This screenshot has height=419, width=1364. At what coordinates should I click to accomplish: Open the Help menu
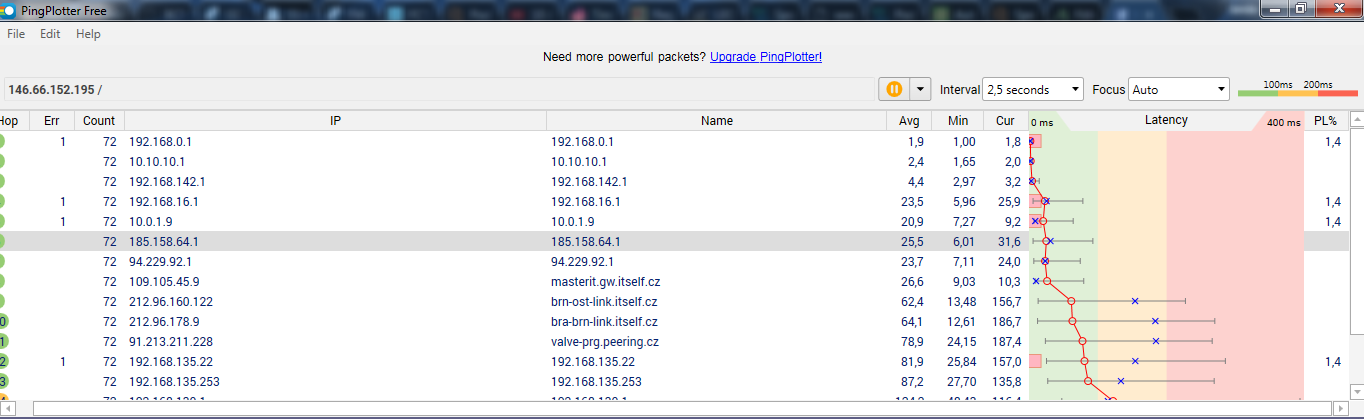88,34
